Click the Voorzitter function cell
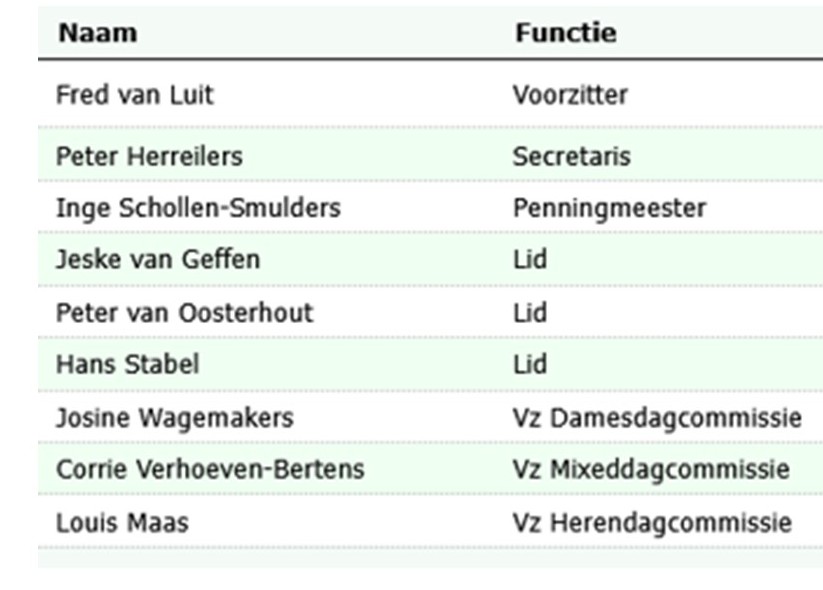This screenshot has width=823, height=590. click(570, 96)
